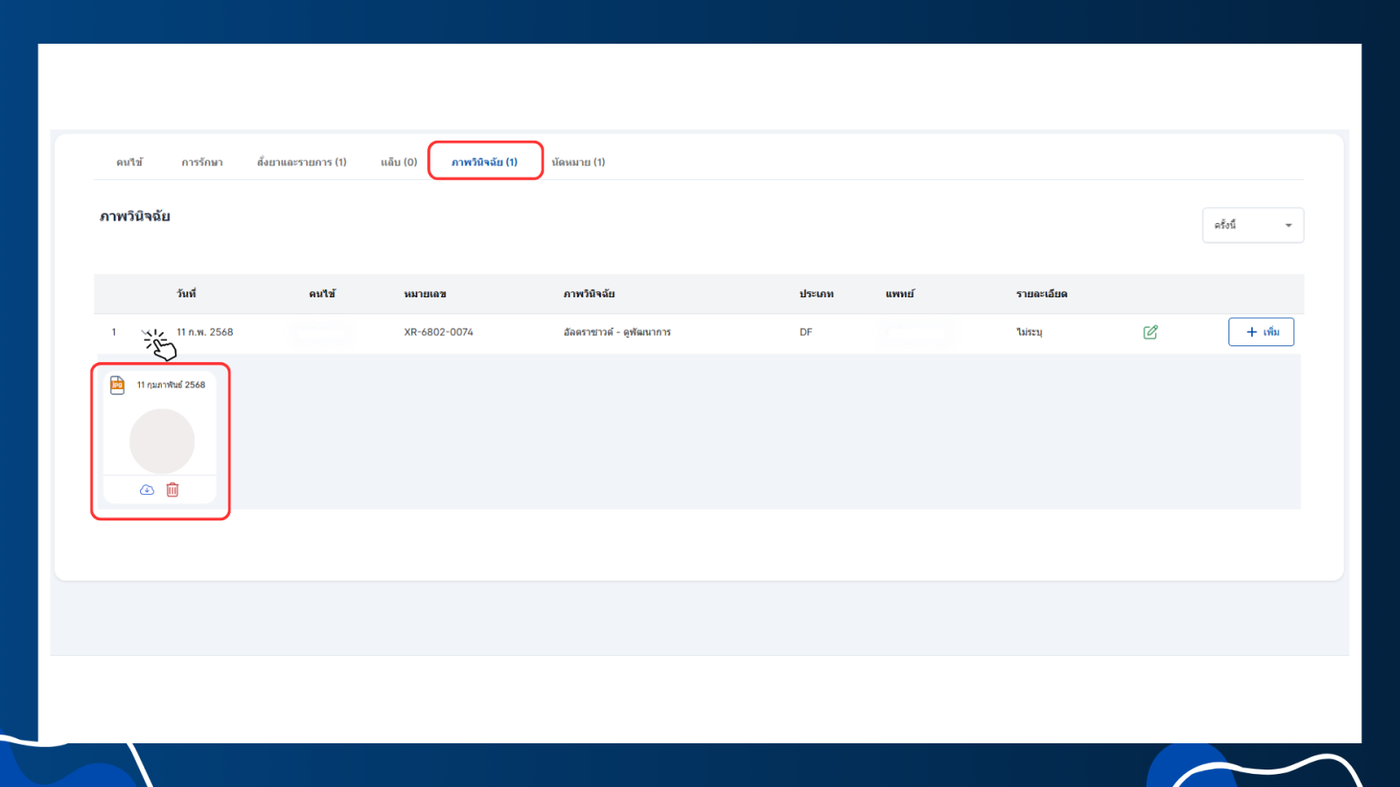Delete the image using red trash icon
1400x787 pixels.
coord(172,490)
